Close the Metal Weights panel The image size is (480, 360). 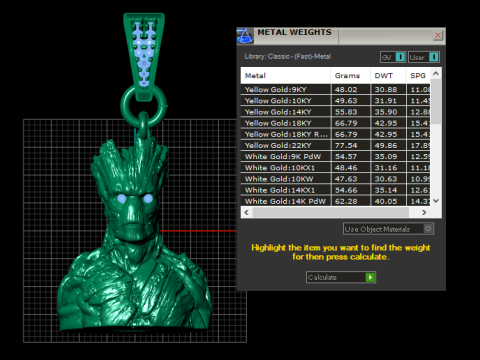coord(438,35)
